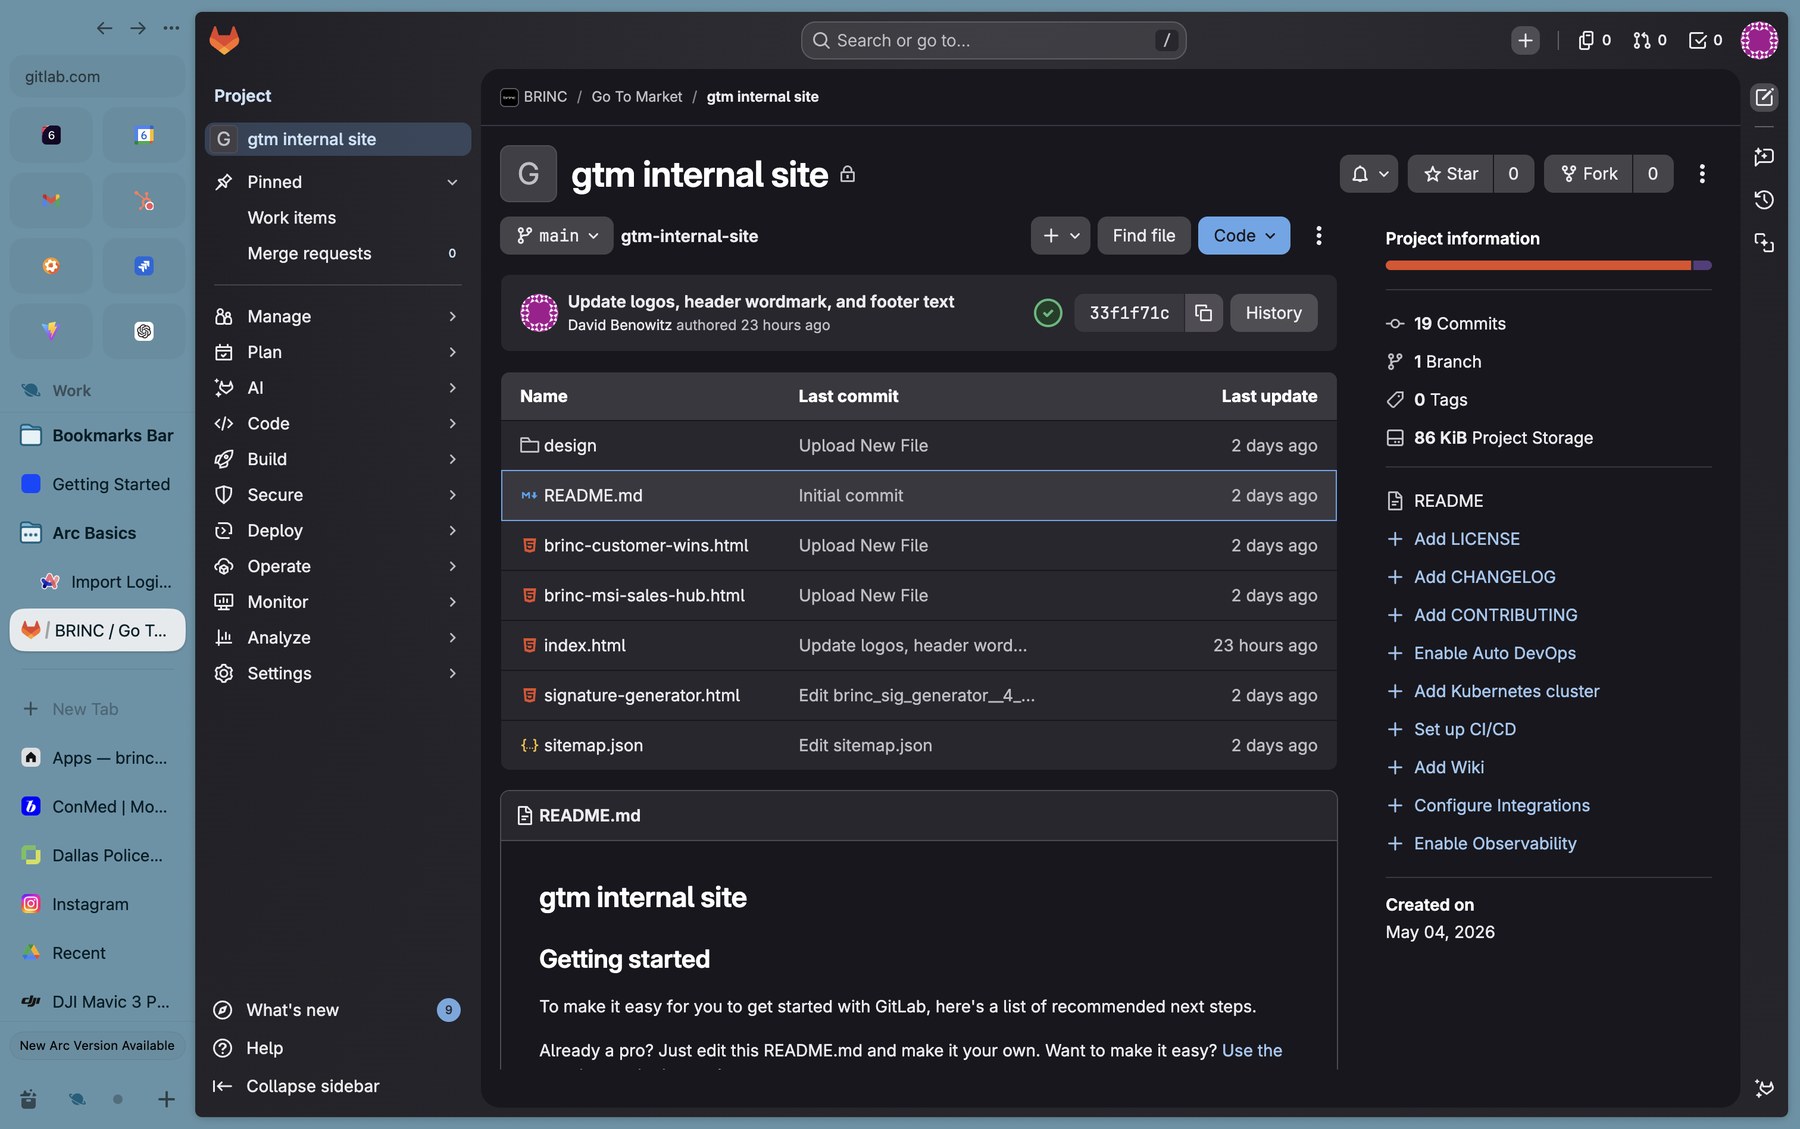Open the design folder row
Viewport: 1800px width, 1129px height.
918,446
